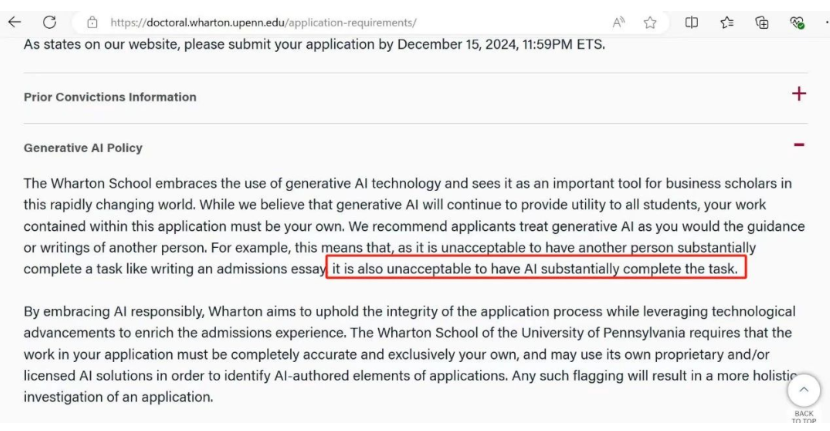Click the paragraph starting 'The Wharton School embraces'
The height and width of the screenshot is (431, 830).
[x=415, y=226]
